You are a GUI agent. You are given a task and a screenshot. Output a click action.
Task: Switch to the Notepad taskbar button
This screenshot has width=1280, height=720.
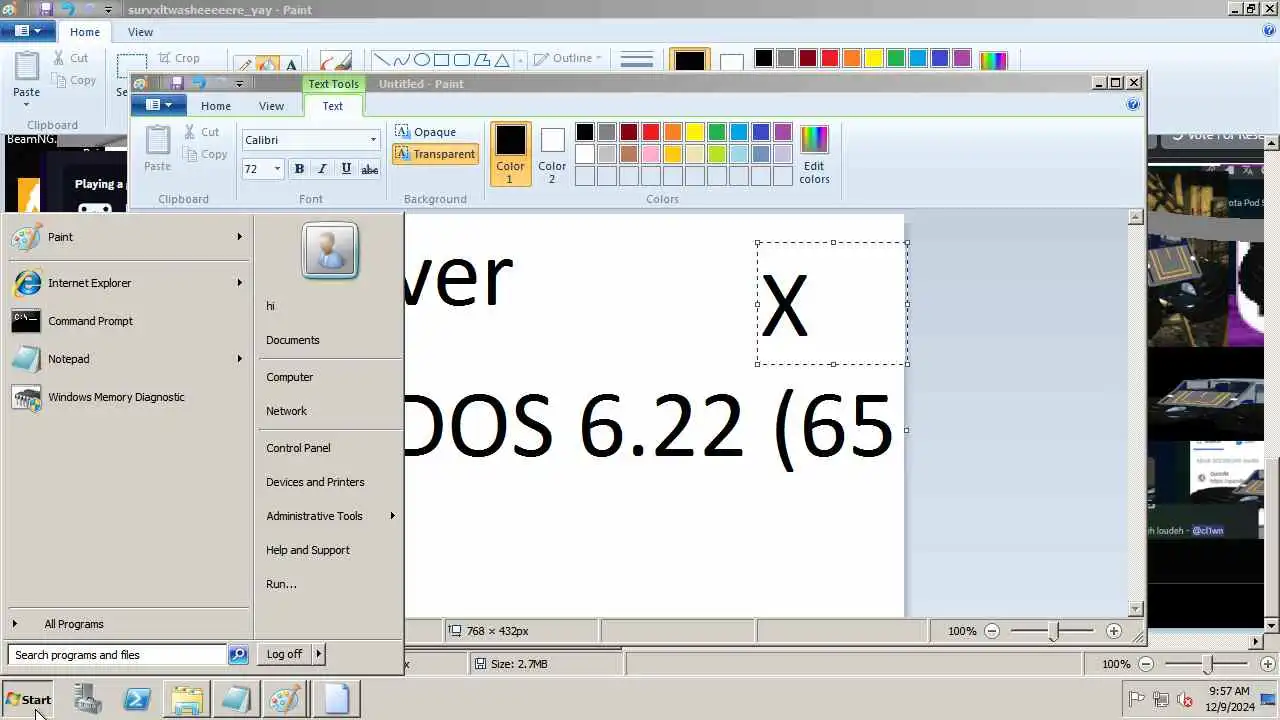pyautogui.click(x=235, y=699)
